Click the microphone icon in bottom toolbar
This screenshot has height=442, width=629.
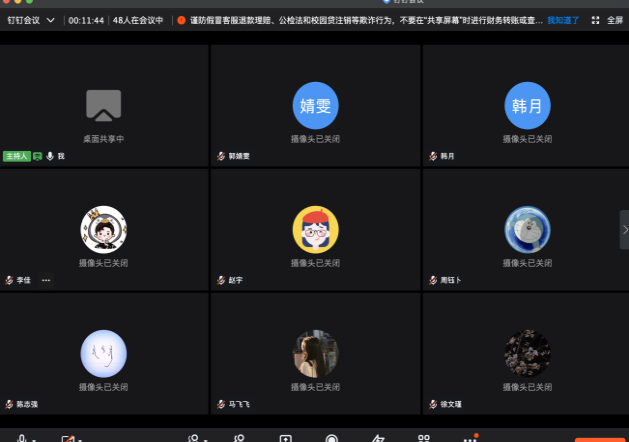pyautogui.click(x=21, y=438)
